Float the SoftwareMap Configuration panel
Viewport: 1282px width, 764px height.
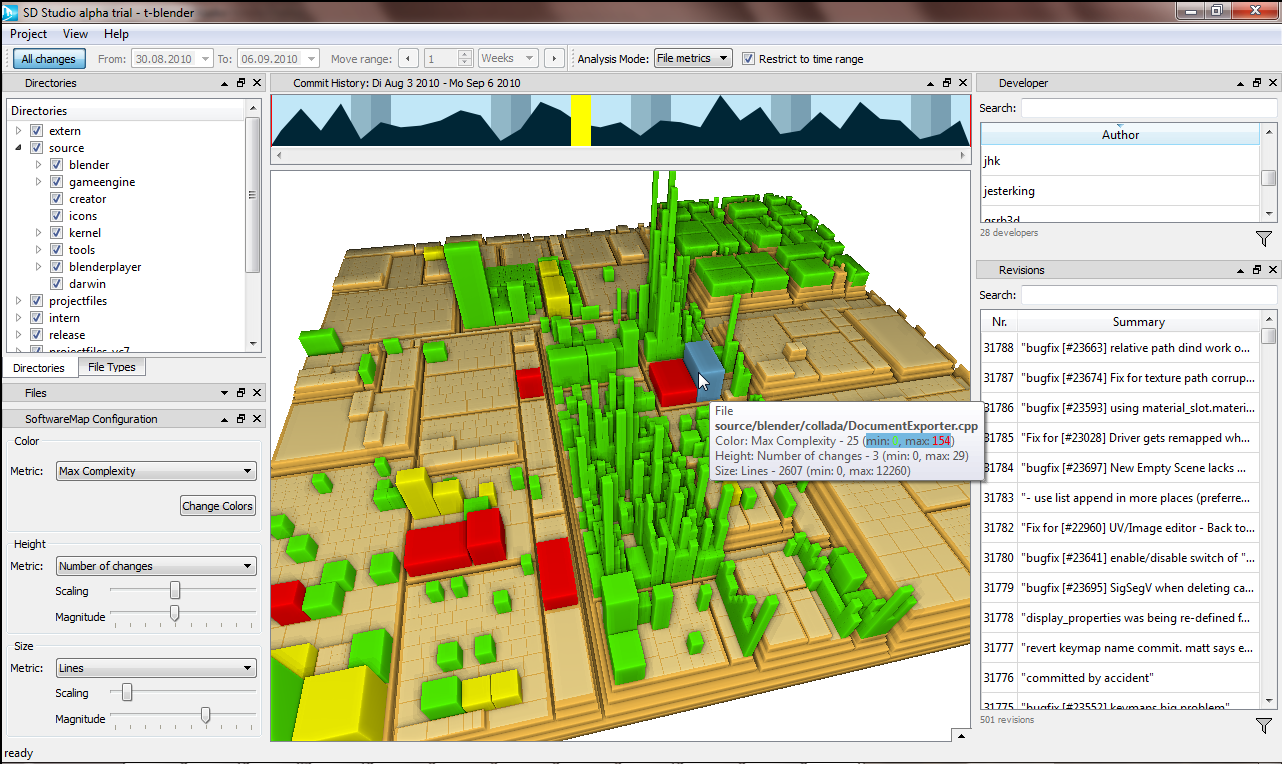click(241, 419)
